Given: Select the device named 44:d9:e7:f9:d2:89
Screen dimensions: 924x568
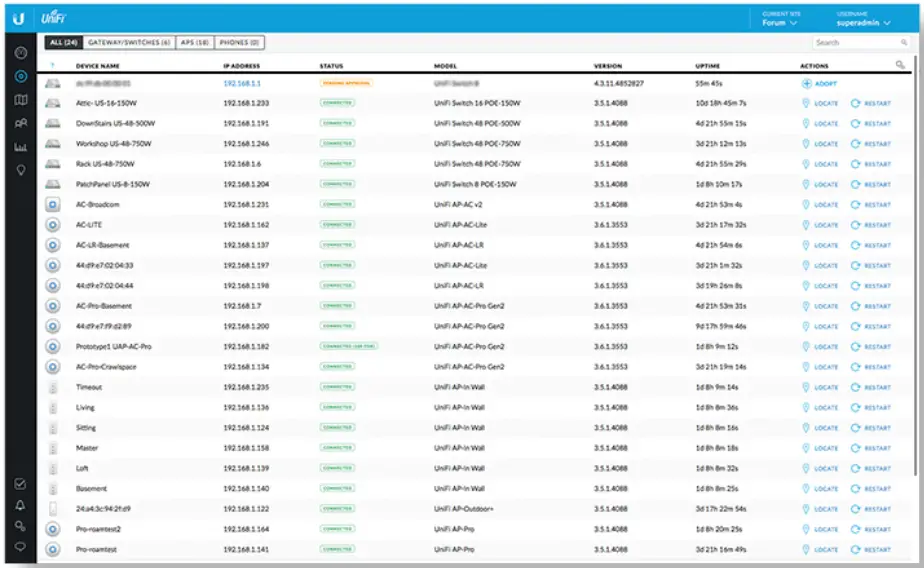Looking at the screenshot, I should click(x=104, y=326).
